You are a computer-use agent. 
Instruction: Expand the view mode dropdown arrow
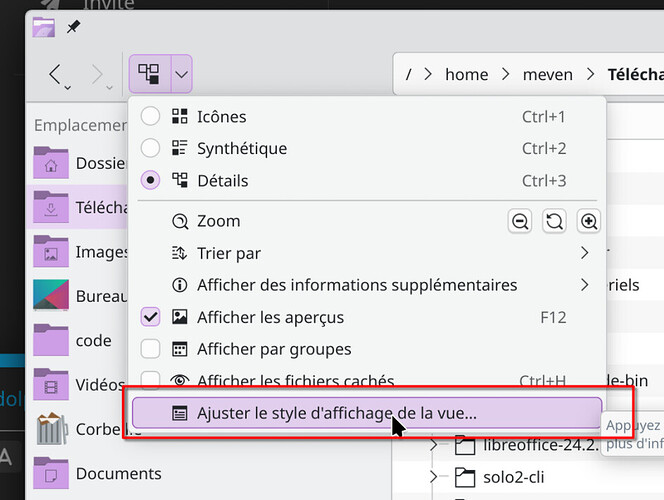coord(181,74)
